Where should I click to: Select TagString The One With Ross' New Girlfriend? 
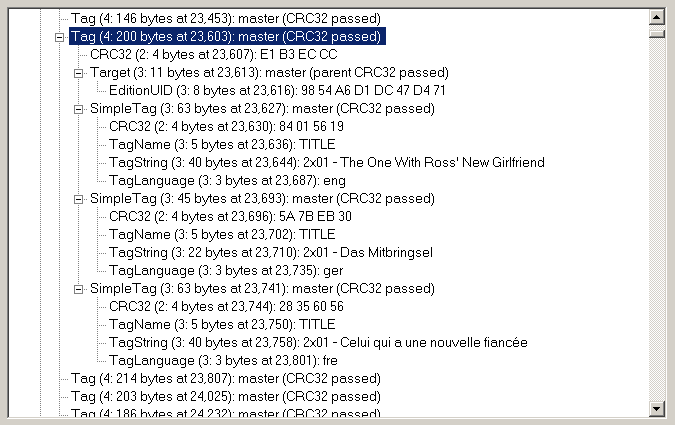pos(327,162)
